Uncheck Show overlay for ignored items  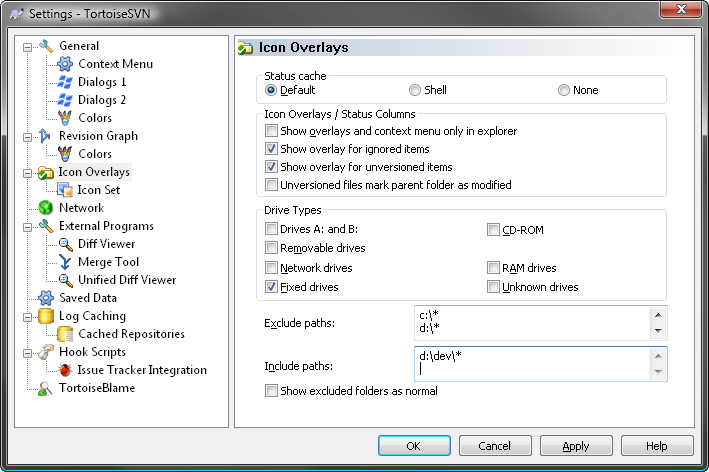[x=271, y=149]
